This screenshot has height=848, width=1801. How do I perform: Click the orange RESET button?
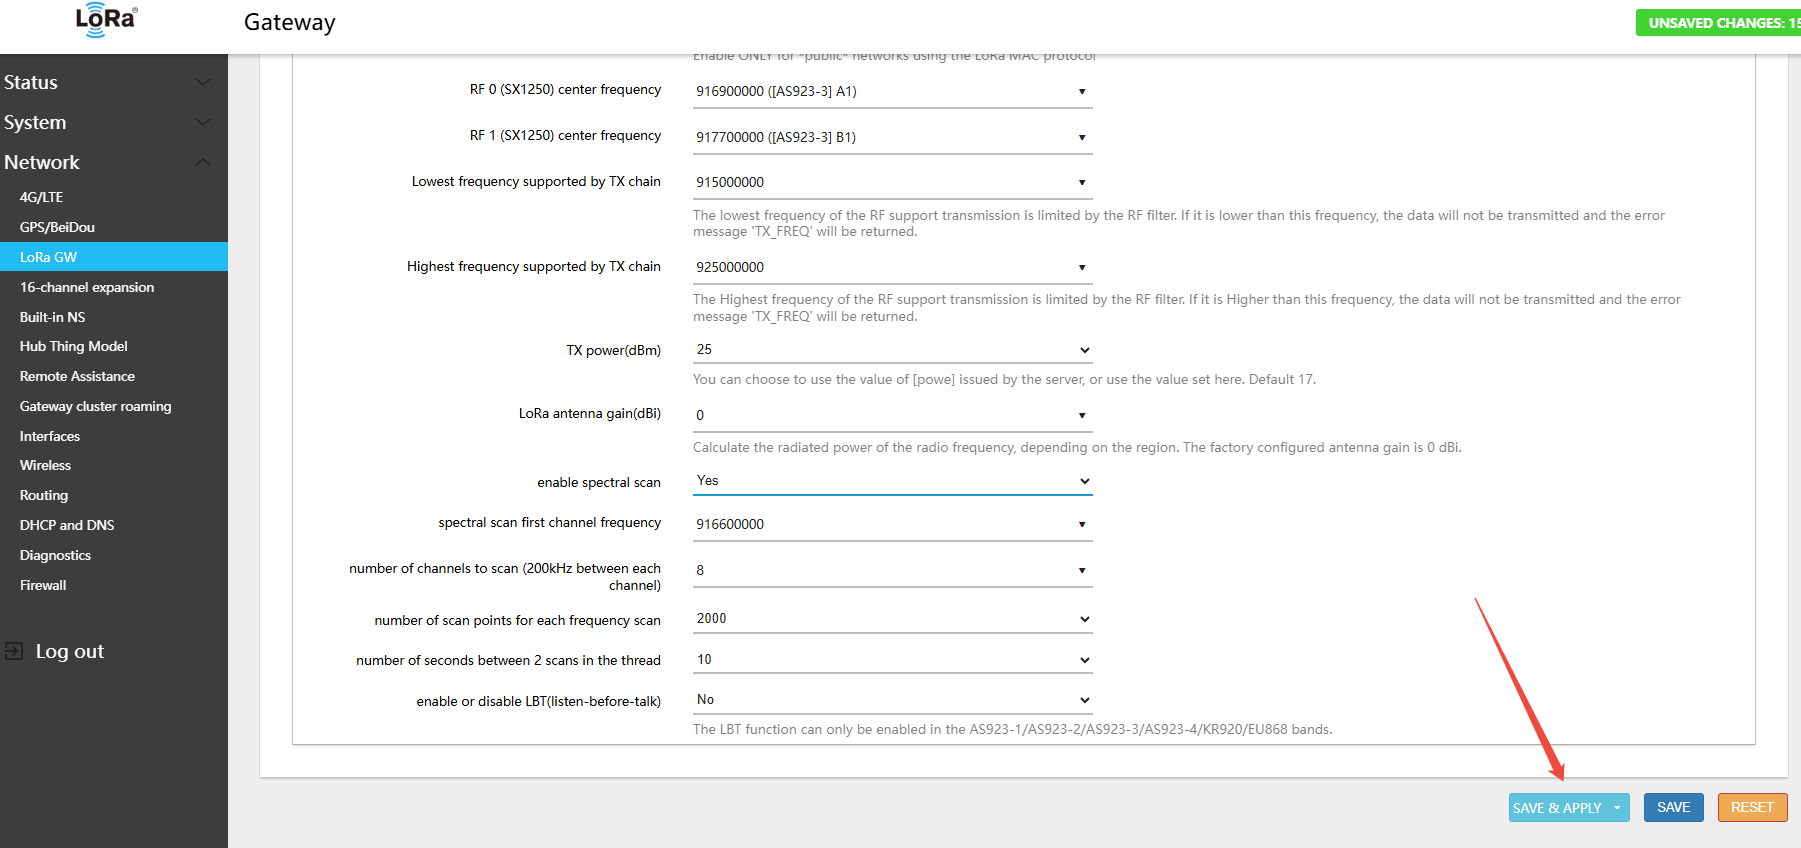pos(1752,807)
